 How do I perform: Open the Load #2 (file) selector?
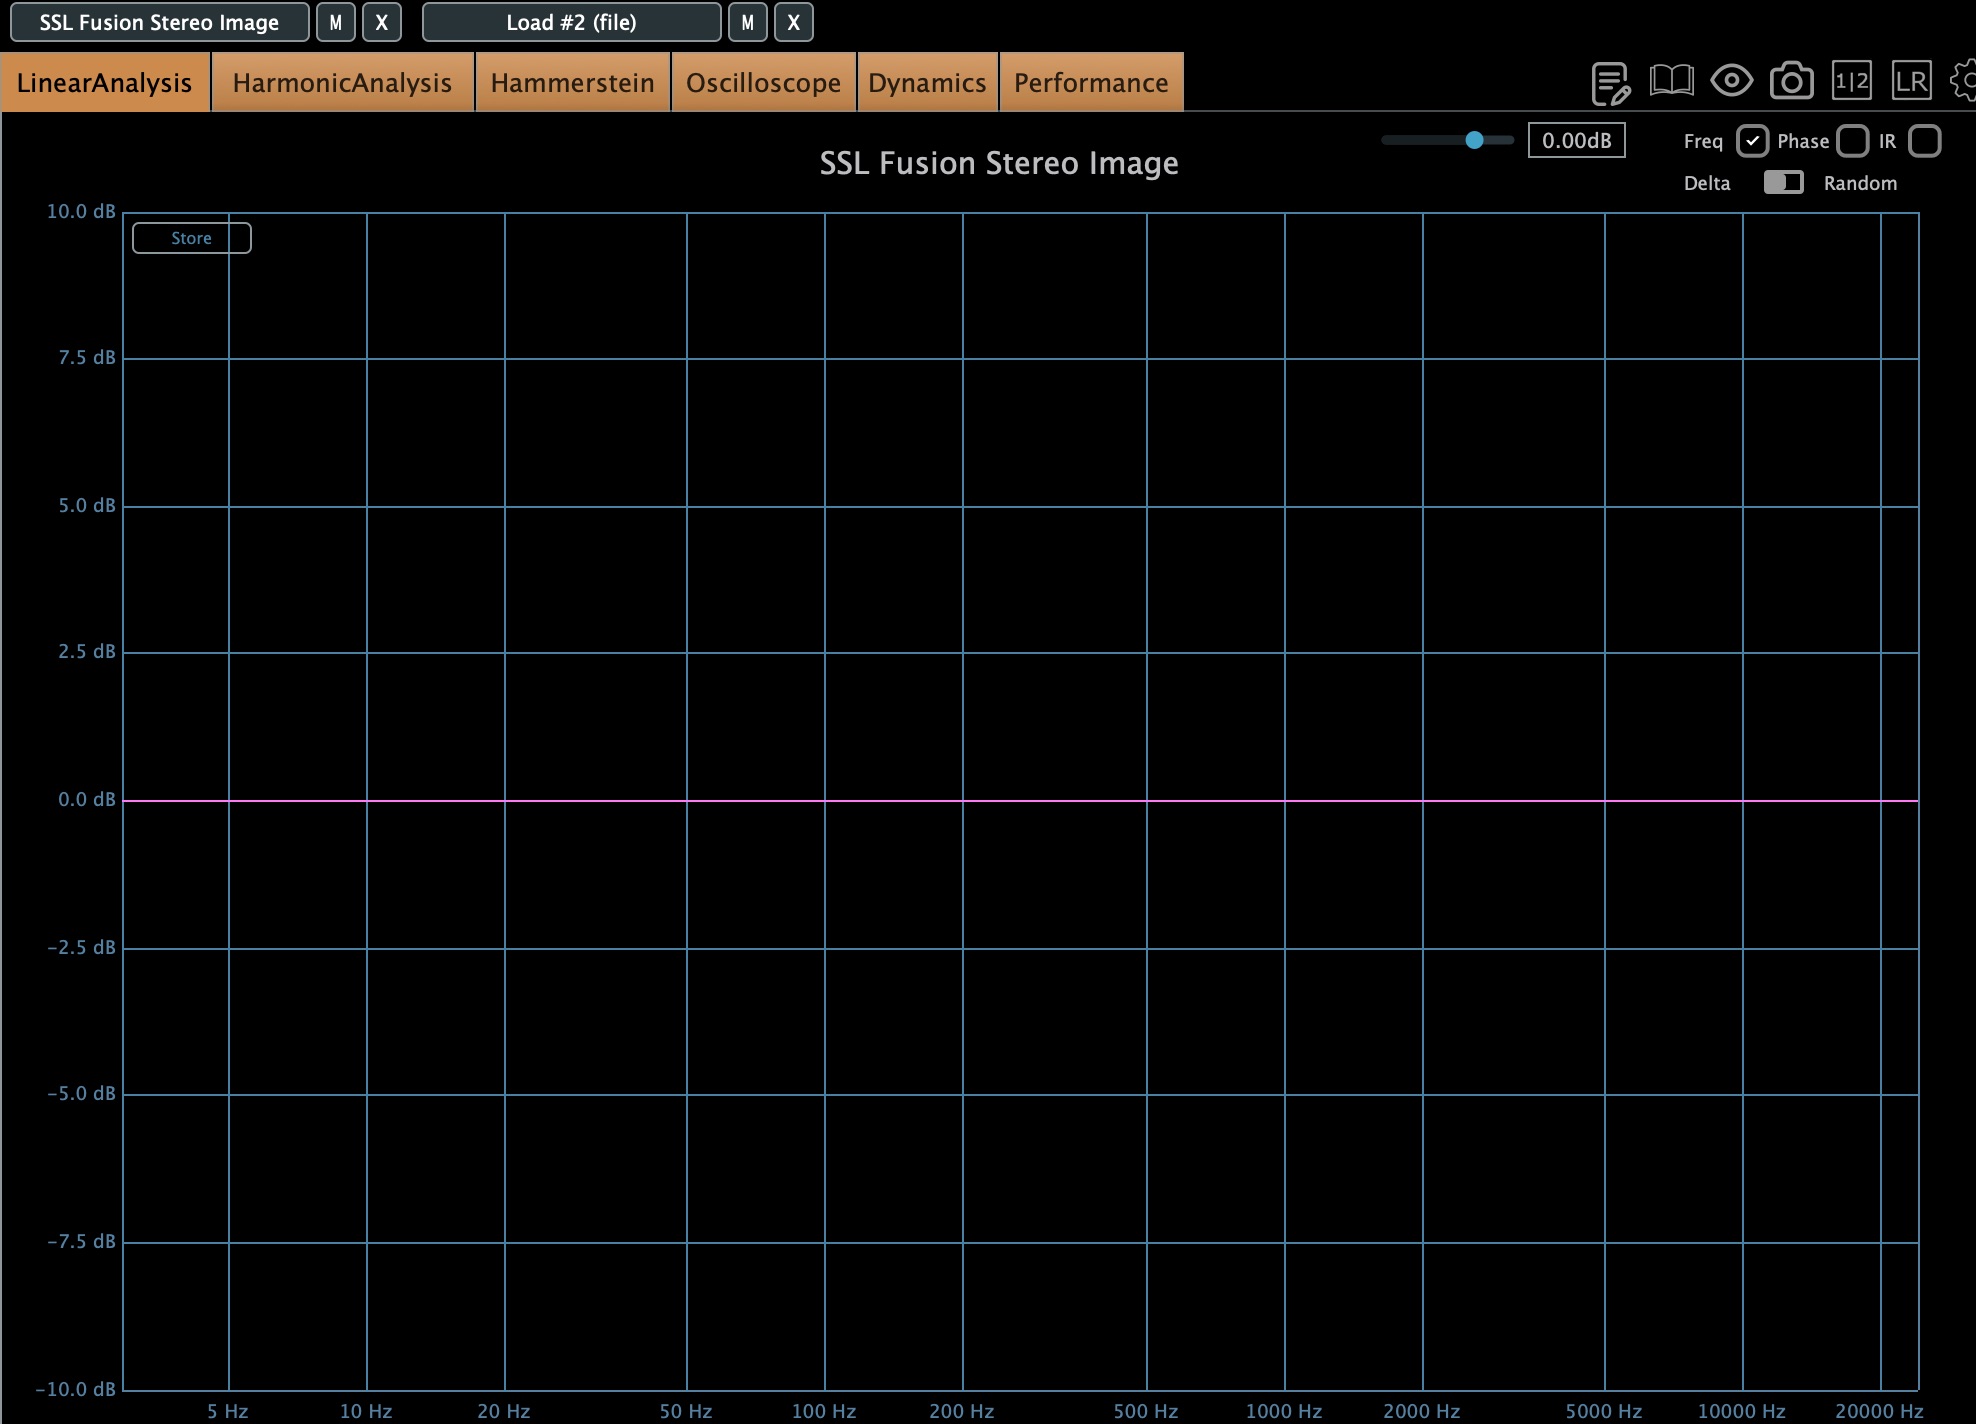[571, 22]
